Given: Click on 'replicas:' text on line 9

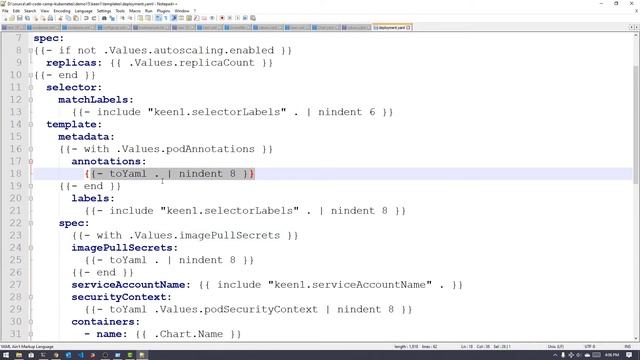Looking at the screenshot, I should click(74, 63).
